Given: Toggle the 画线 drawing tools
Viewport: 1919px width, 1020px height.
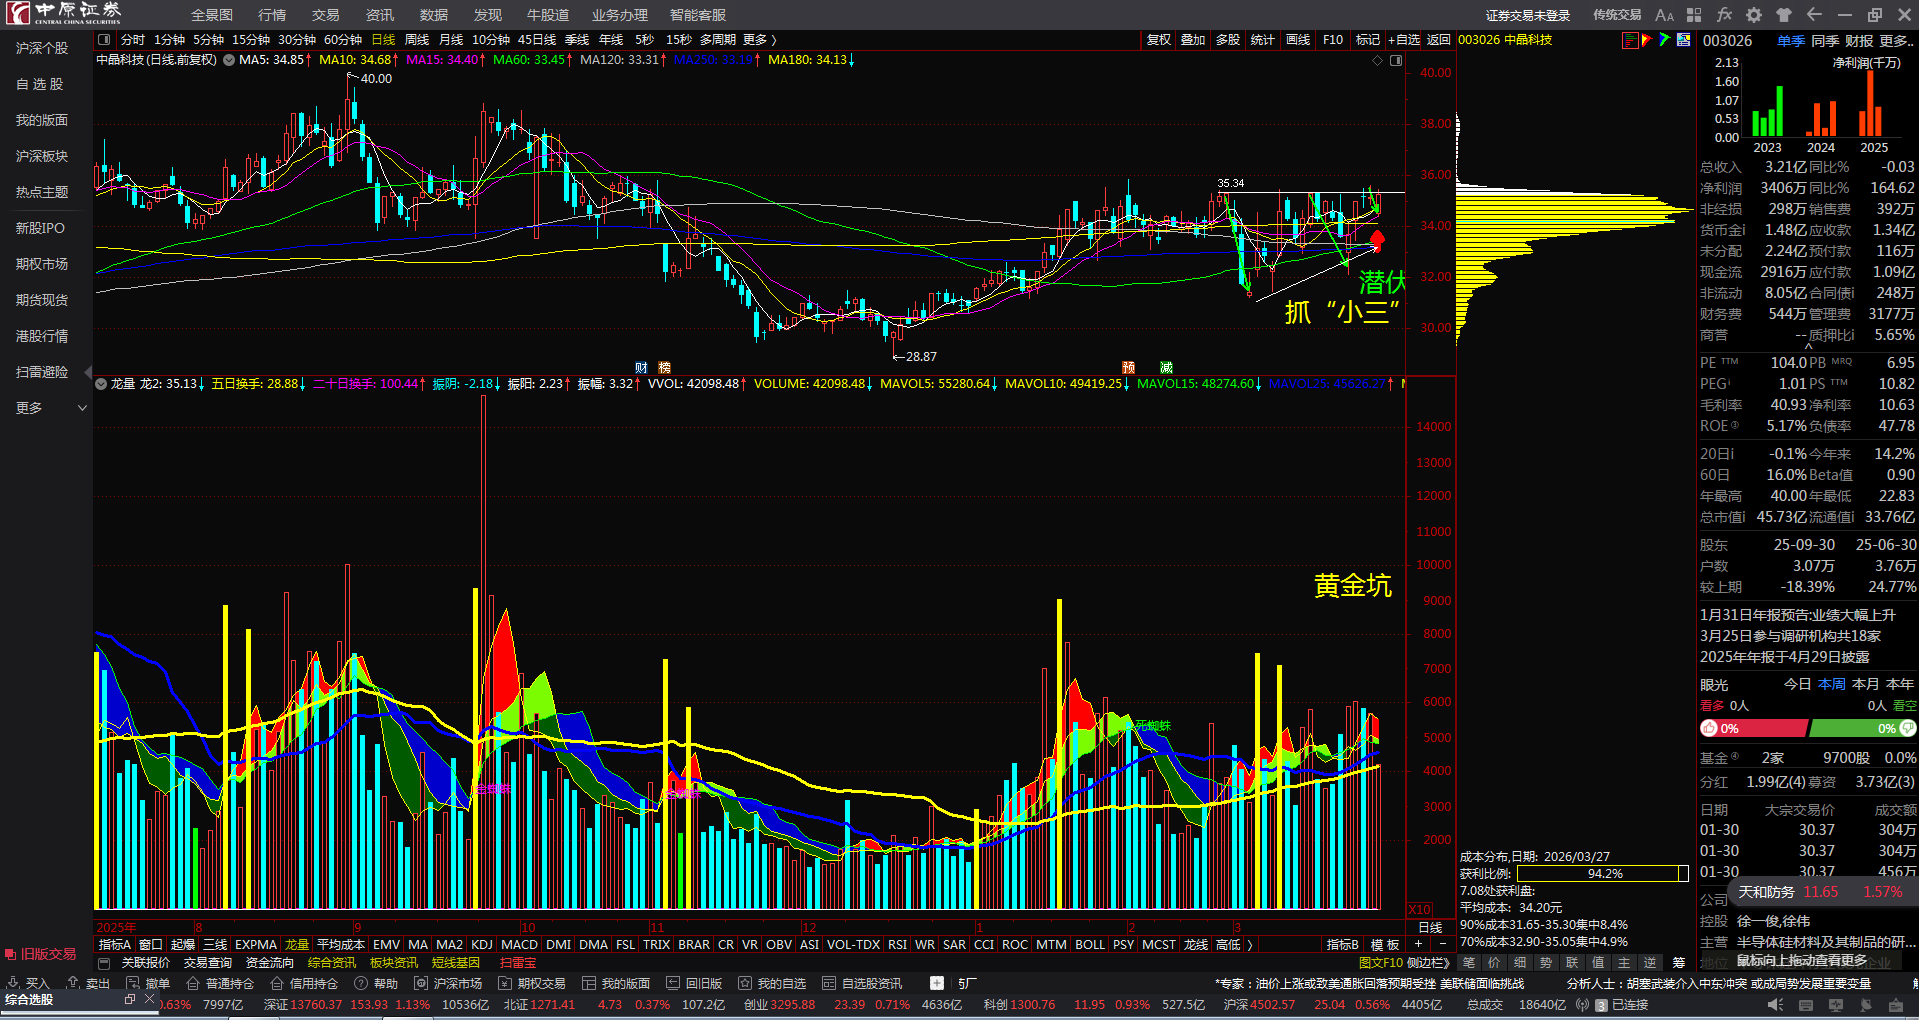Looking at the screenshot, I should [x=1298, y=40].
